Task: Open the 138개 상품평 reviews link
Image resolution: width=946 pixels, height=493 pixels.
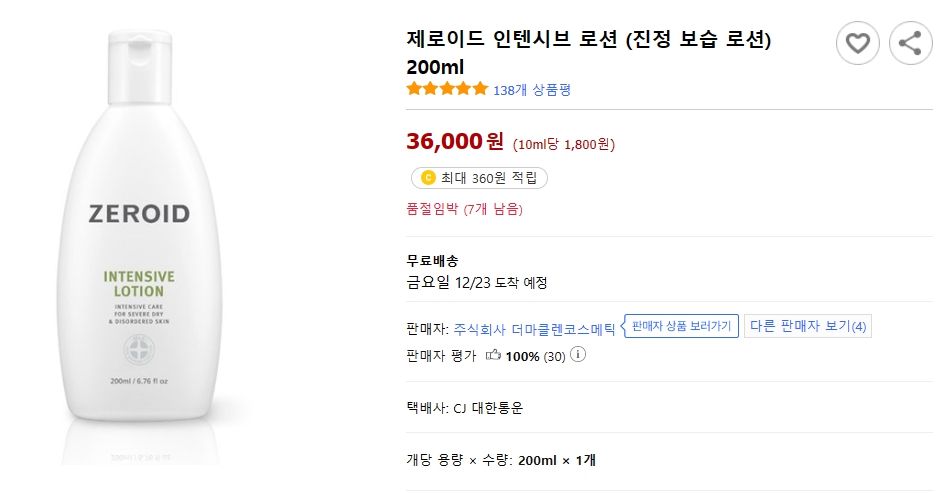Action: pos(532,90)
